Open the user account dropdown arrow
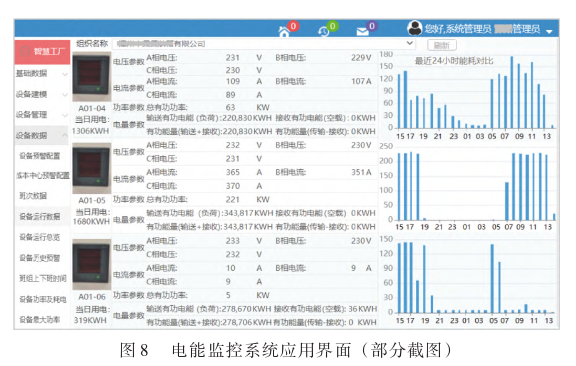This screenshot has width=576, height=366. pyautogui.click(x=549, y=32)
